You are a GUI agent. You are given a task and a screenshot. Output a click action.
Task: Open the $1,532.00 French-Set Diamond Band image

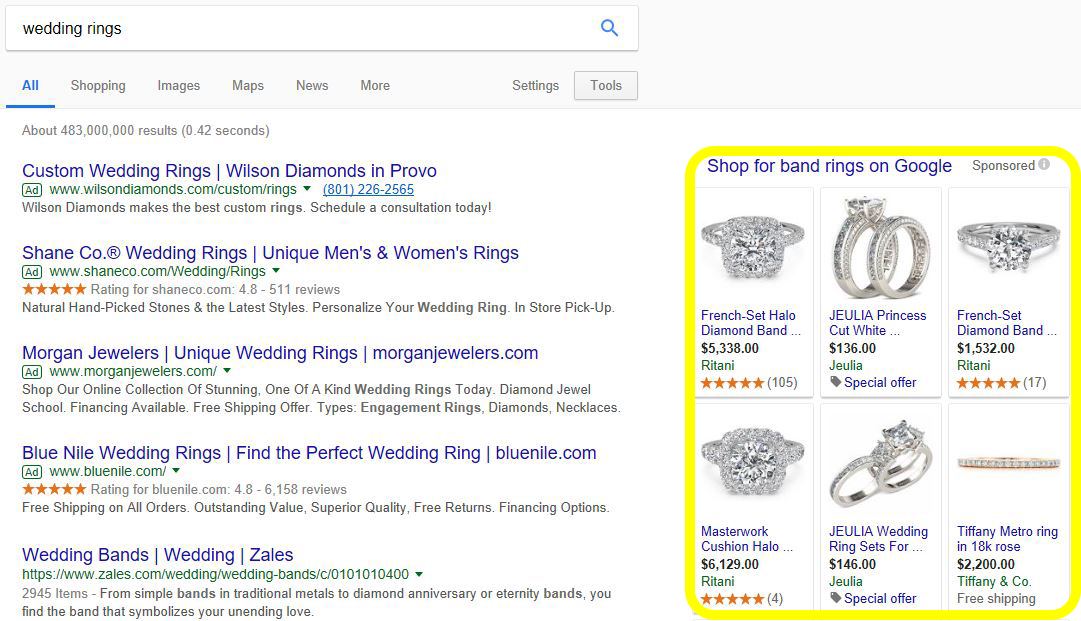tap(1009, 247)
